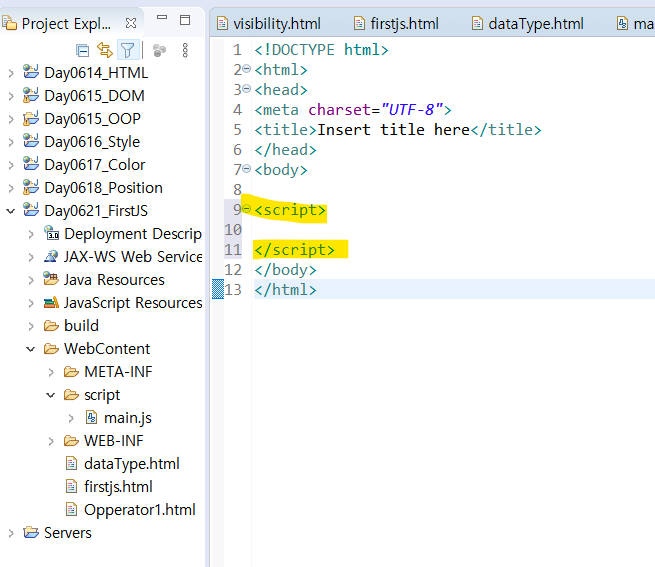
Task: Switch to the firstjs.html editor tab
Action: 396,24
